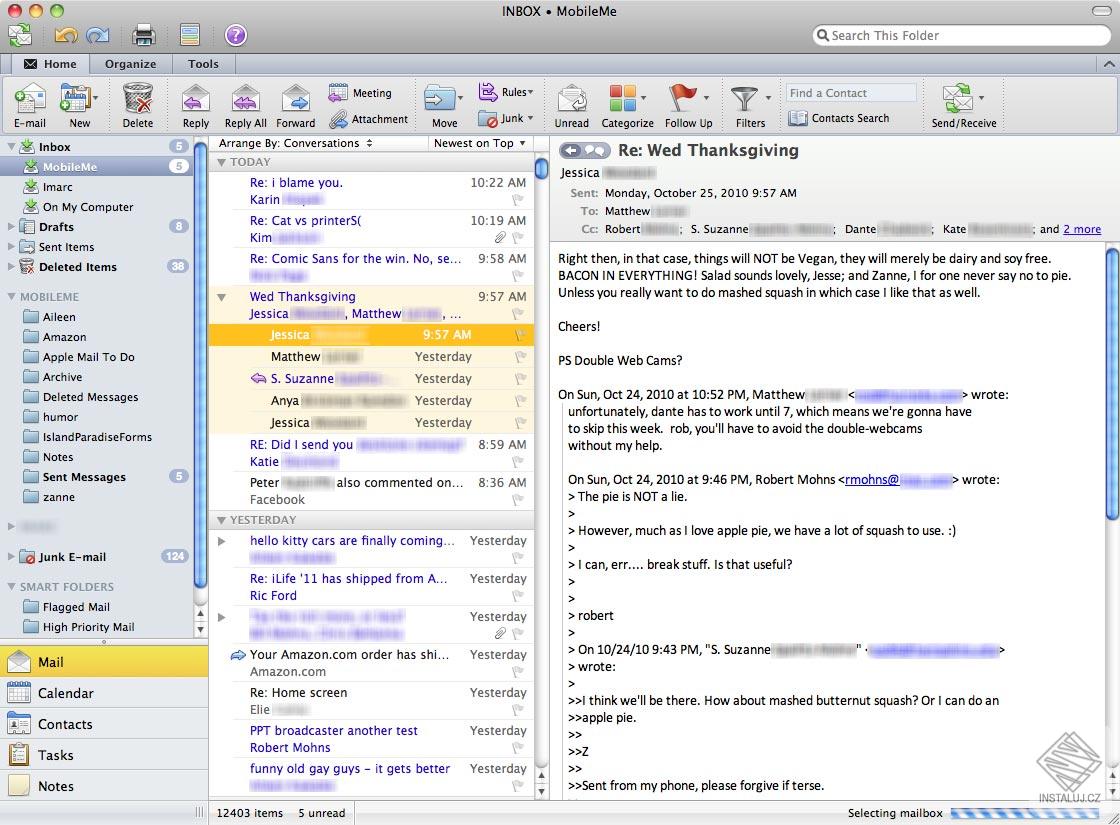Click the E-mail new message icon
1120x825 pixels.
(30, 98)
